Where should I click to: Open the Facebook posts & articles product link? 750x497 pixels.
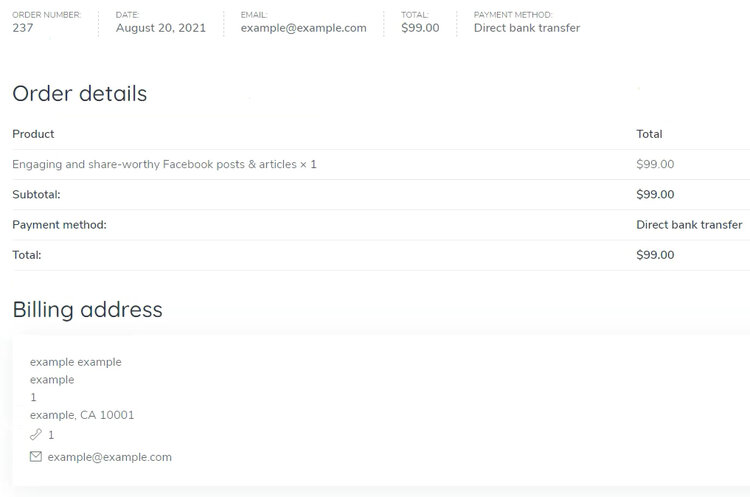pyautogui.click(x=154, y=164)
